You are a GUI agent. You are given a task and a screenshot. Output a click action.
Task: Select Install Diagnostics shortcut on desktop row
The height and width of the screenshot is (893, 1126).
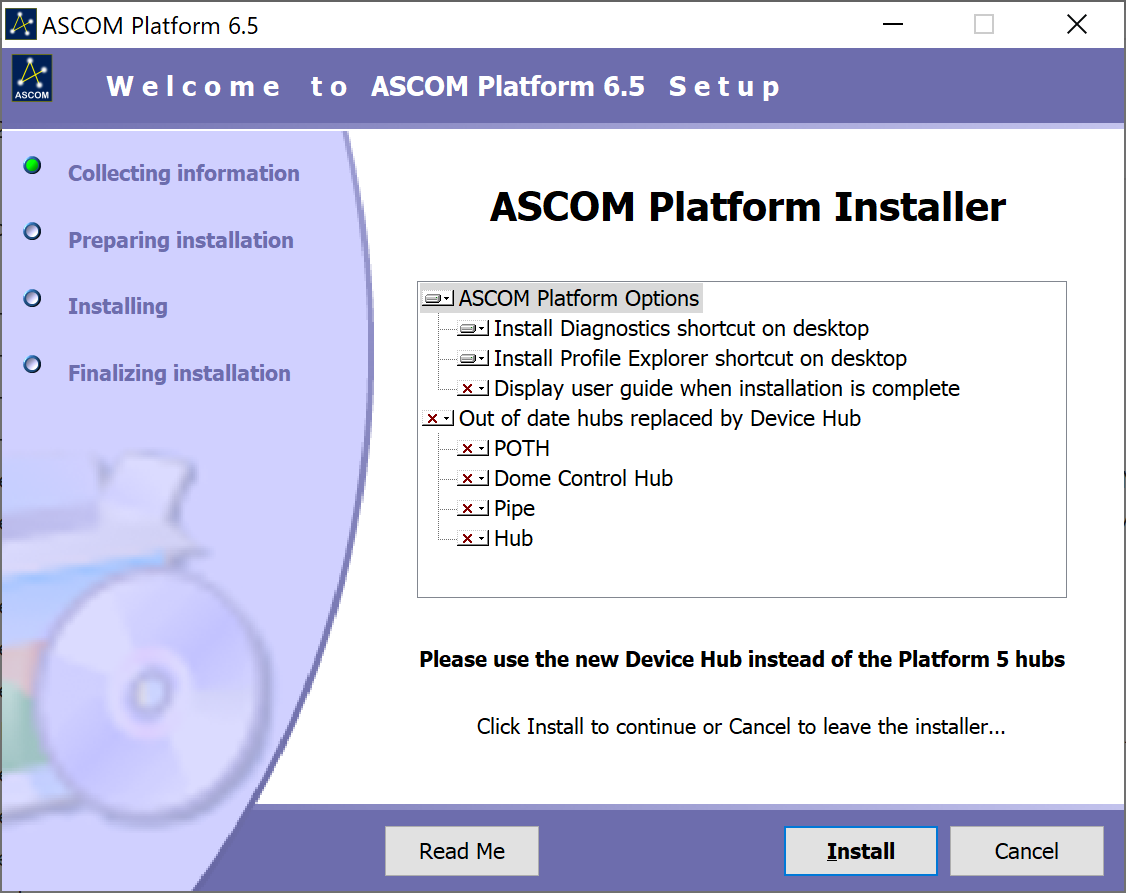tap(681, 329)
